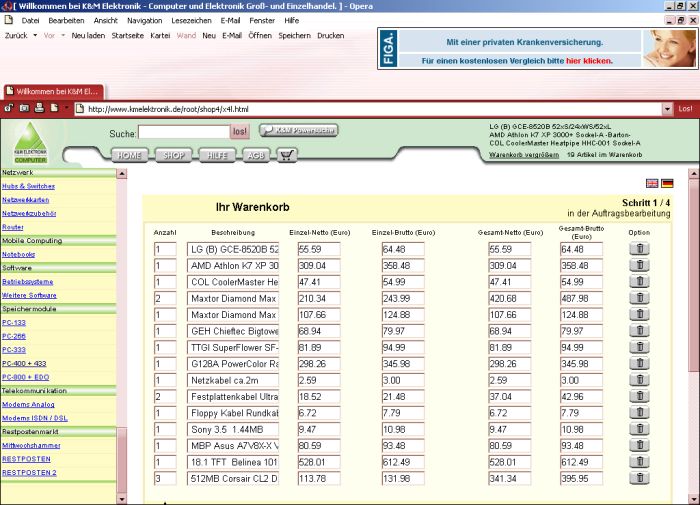
Task: Remove the 512MB Corsair CL2 item
Action: [639, 478]
